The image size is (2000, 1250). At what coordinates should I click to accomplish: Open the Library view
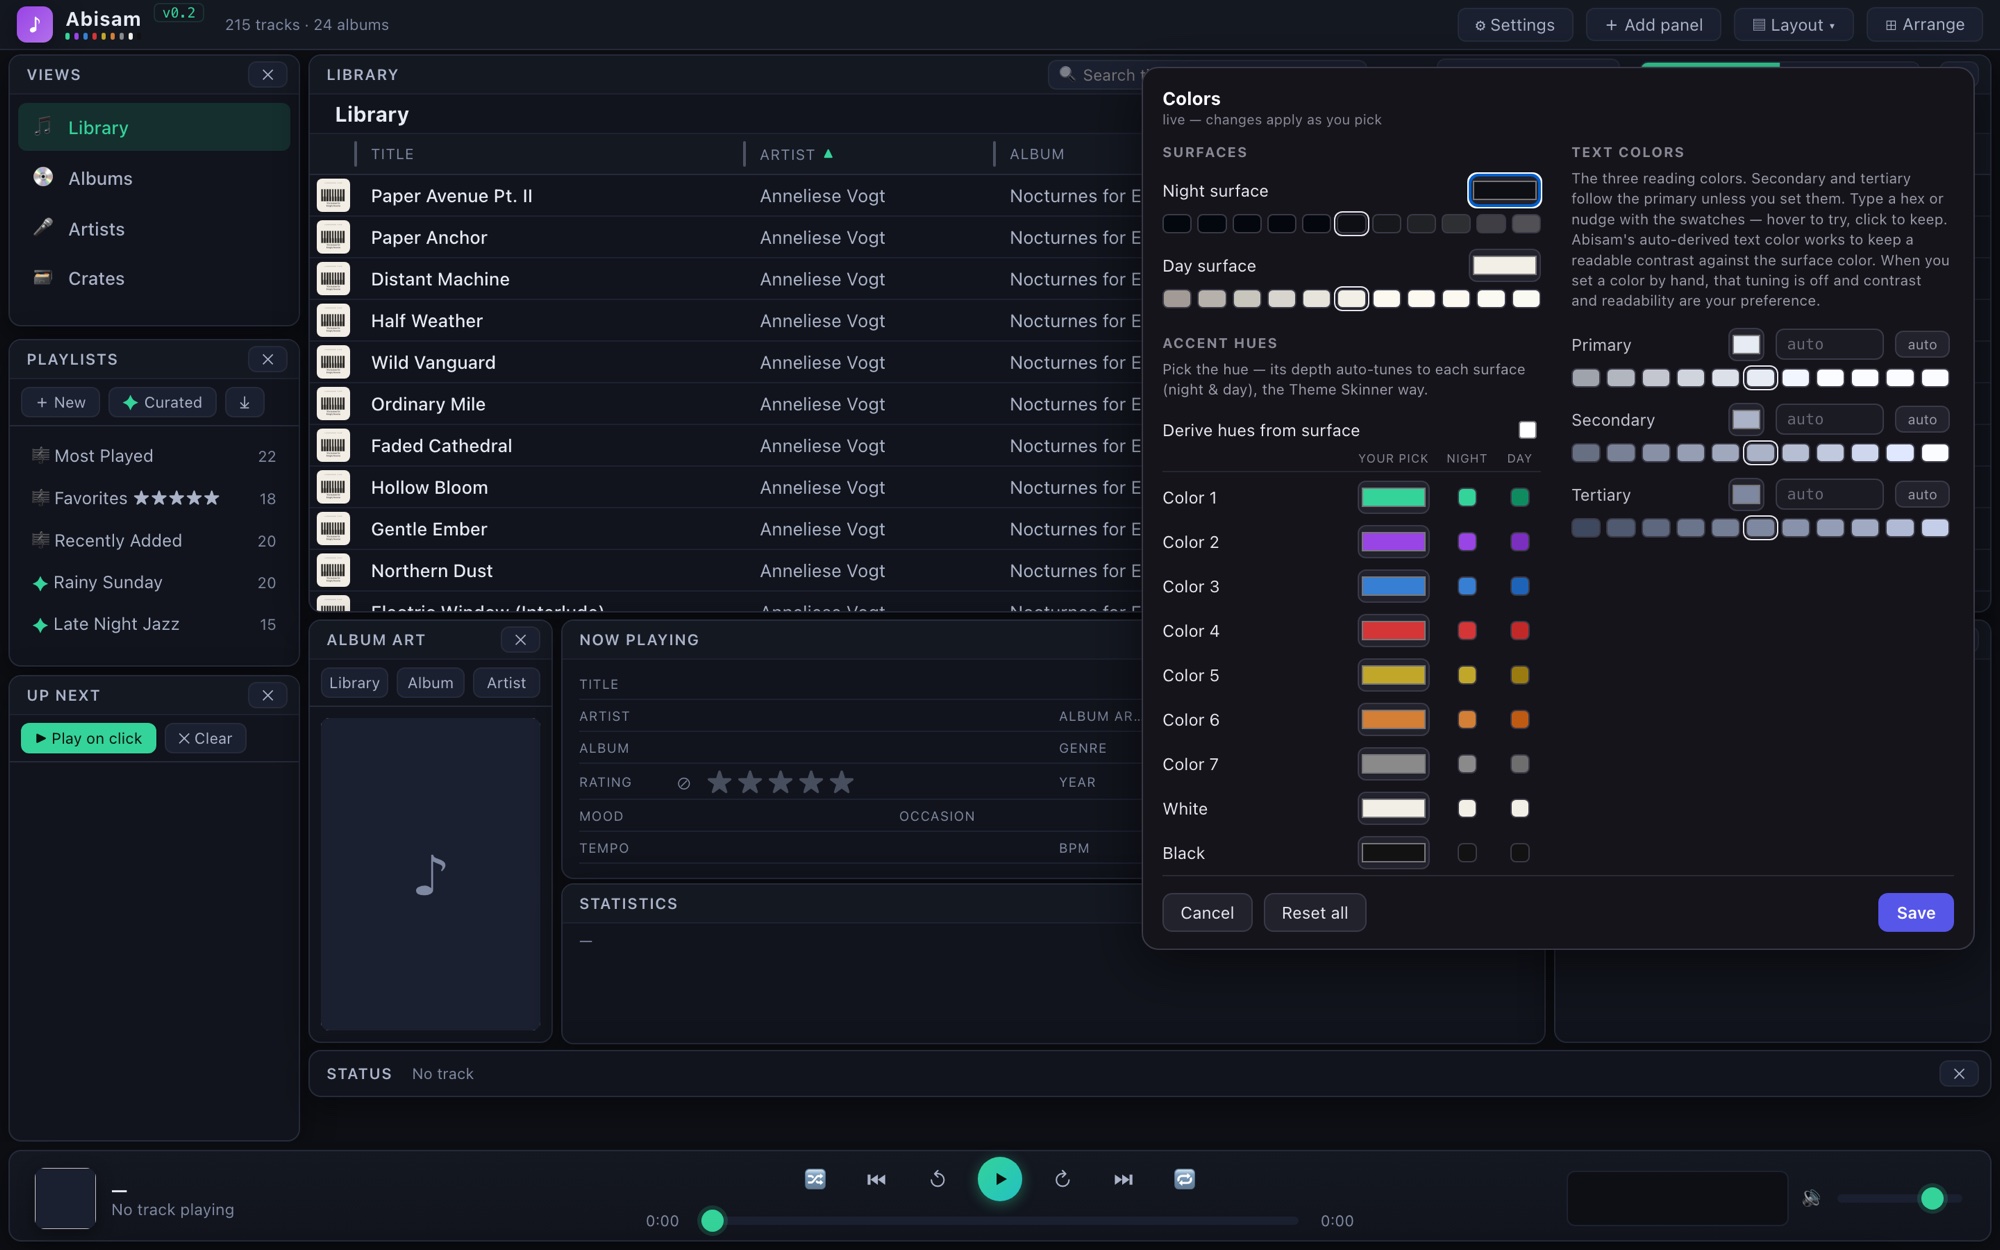(154, 127)
